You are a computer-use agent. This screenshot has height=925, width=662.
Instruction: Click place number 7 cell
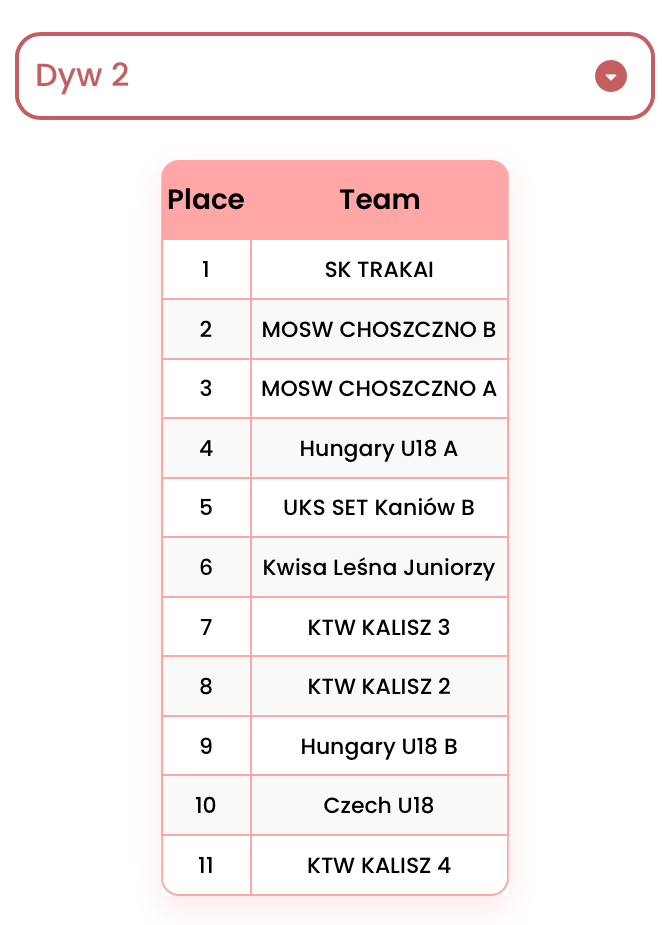(x=206, y=627)
